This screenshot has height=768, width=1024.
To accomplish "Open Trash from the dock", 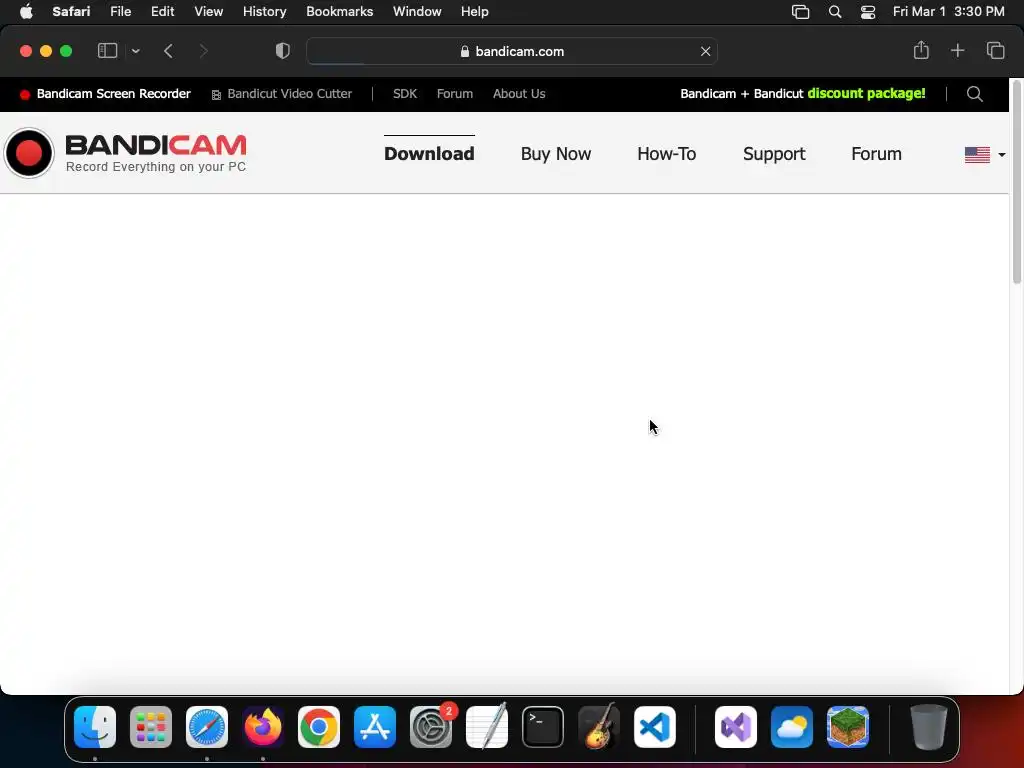I will pos(928,727).
